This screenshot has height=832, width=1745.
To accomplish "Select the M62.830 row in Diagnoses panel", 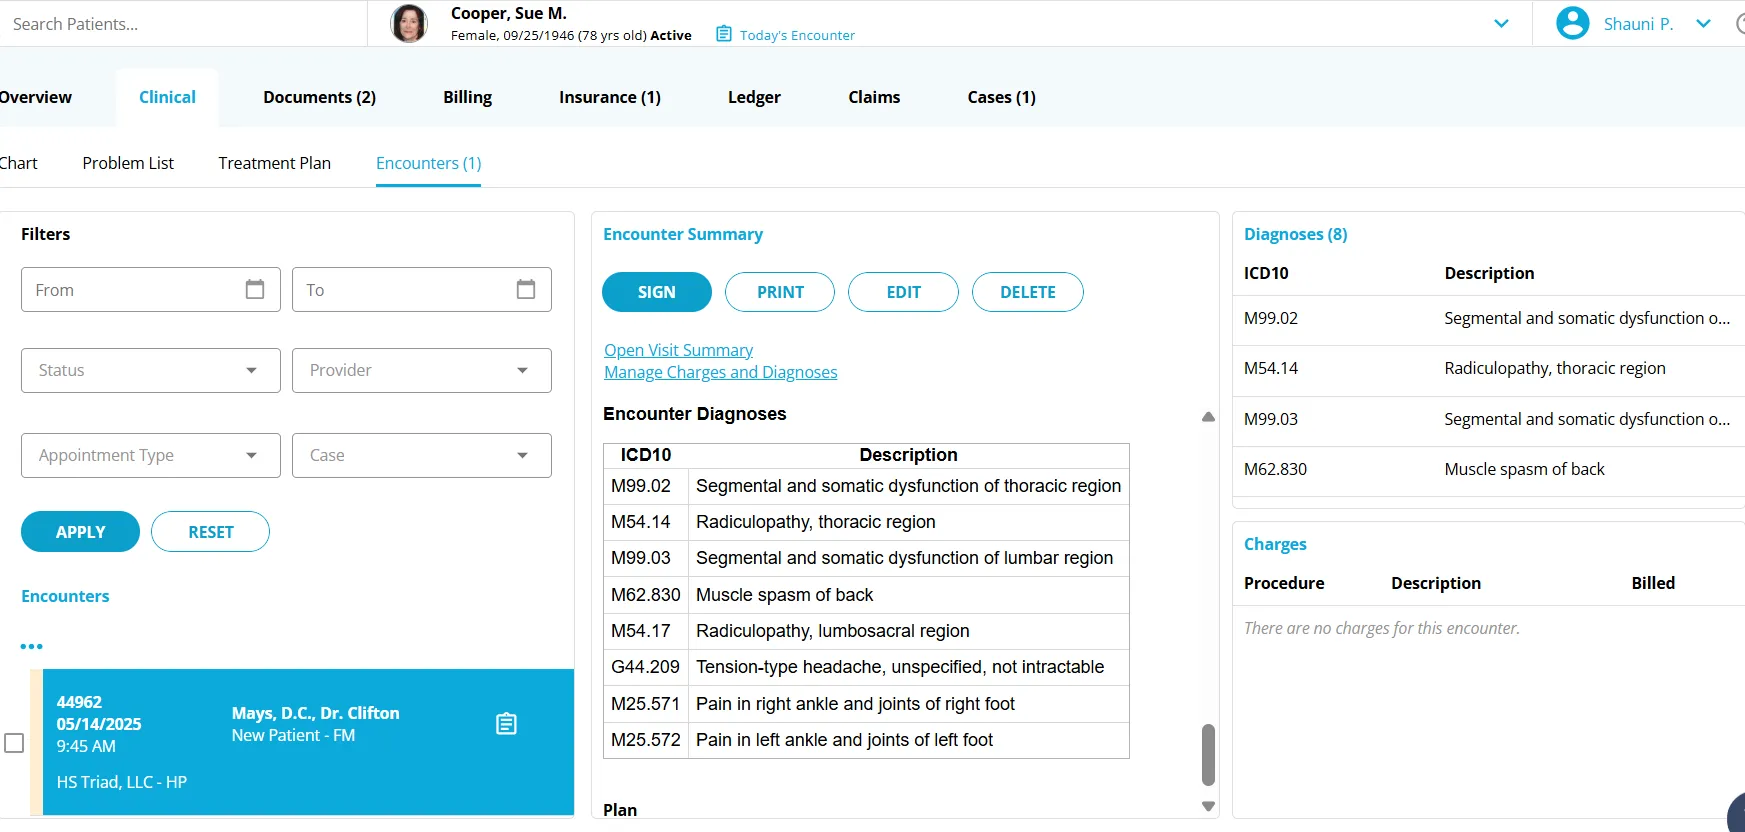I will 1490,469.
